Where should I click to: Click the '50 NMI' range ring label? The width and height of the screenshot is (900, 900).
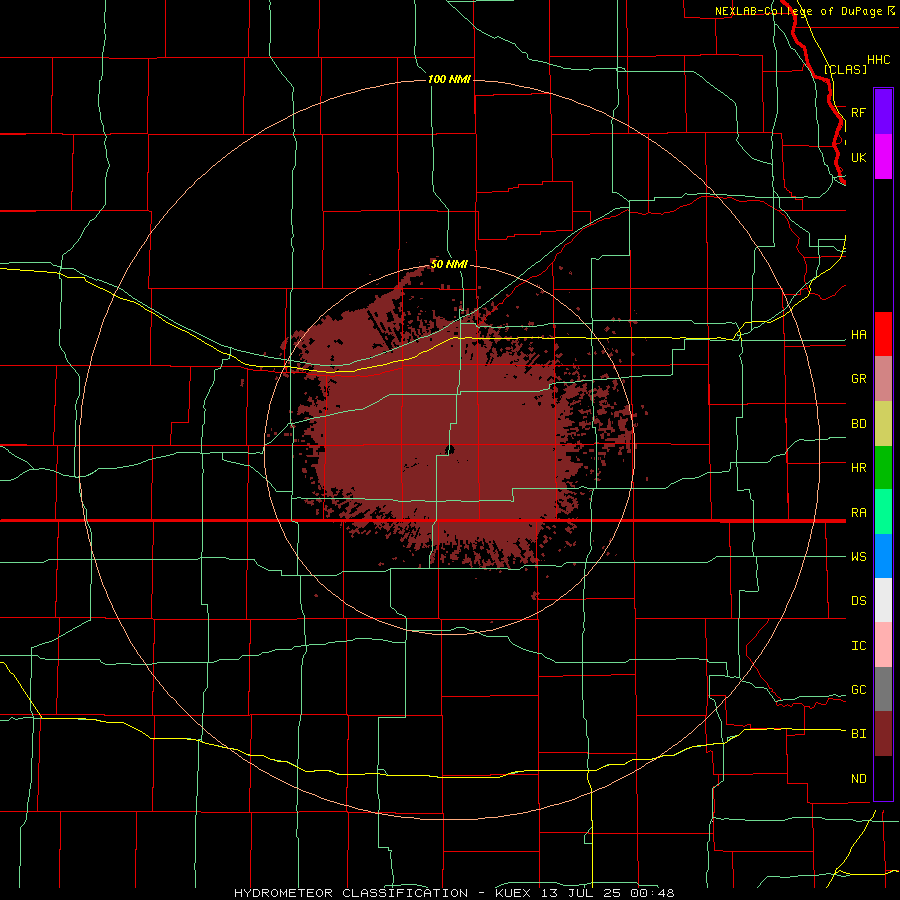pyautogui.click(x=449, y=264)
